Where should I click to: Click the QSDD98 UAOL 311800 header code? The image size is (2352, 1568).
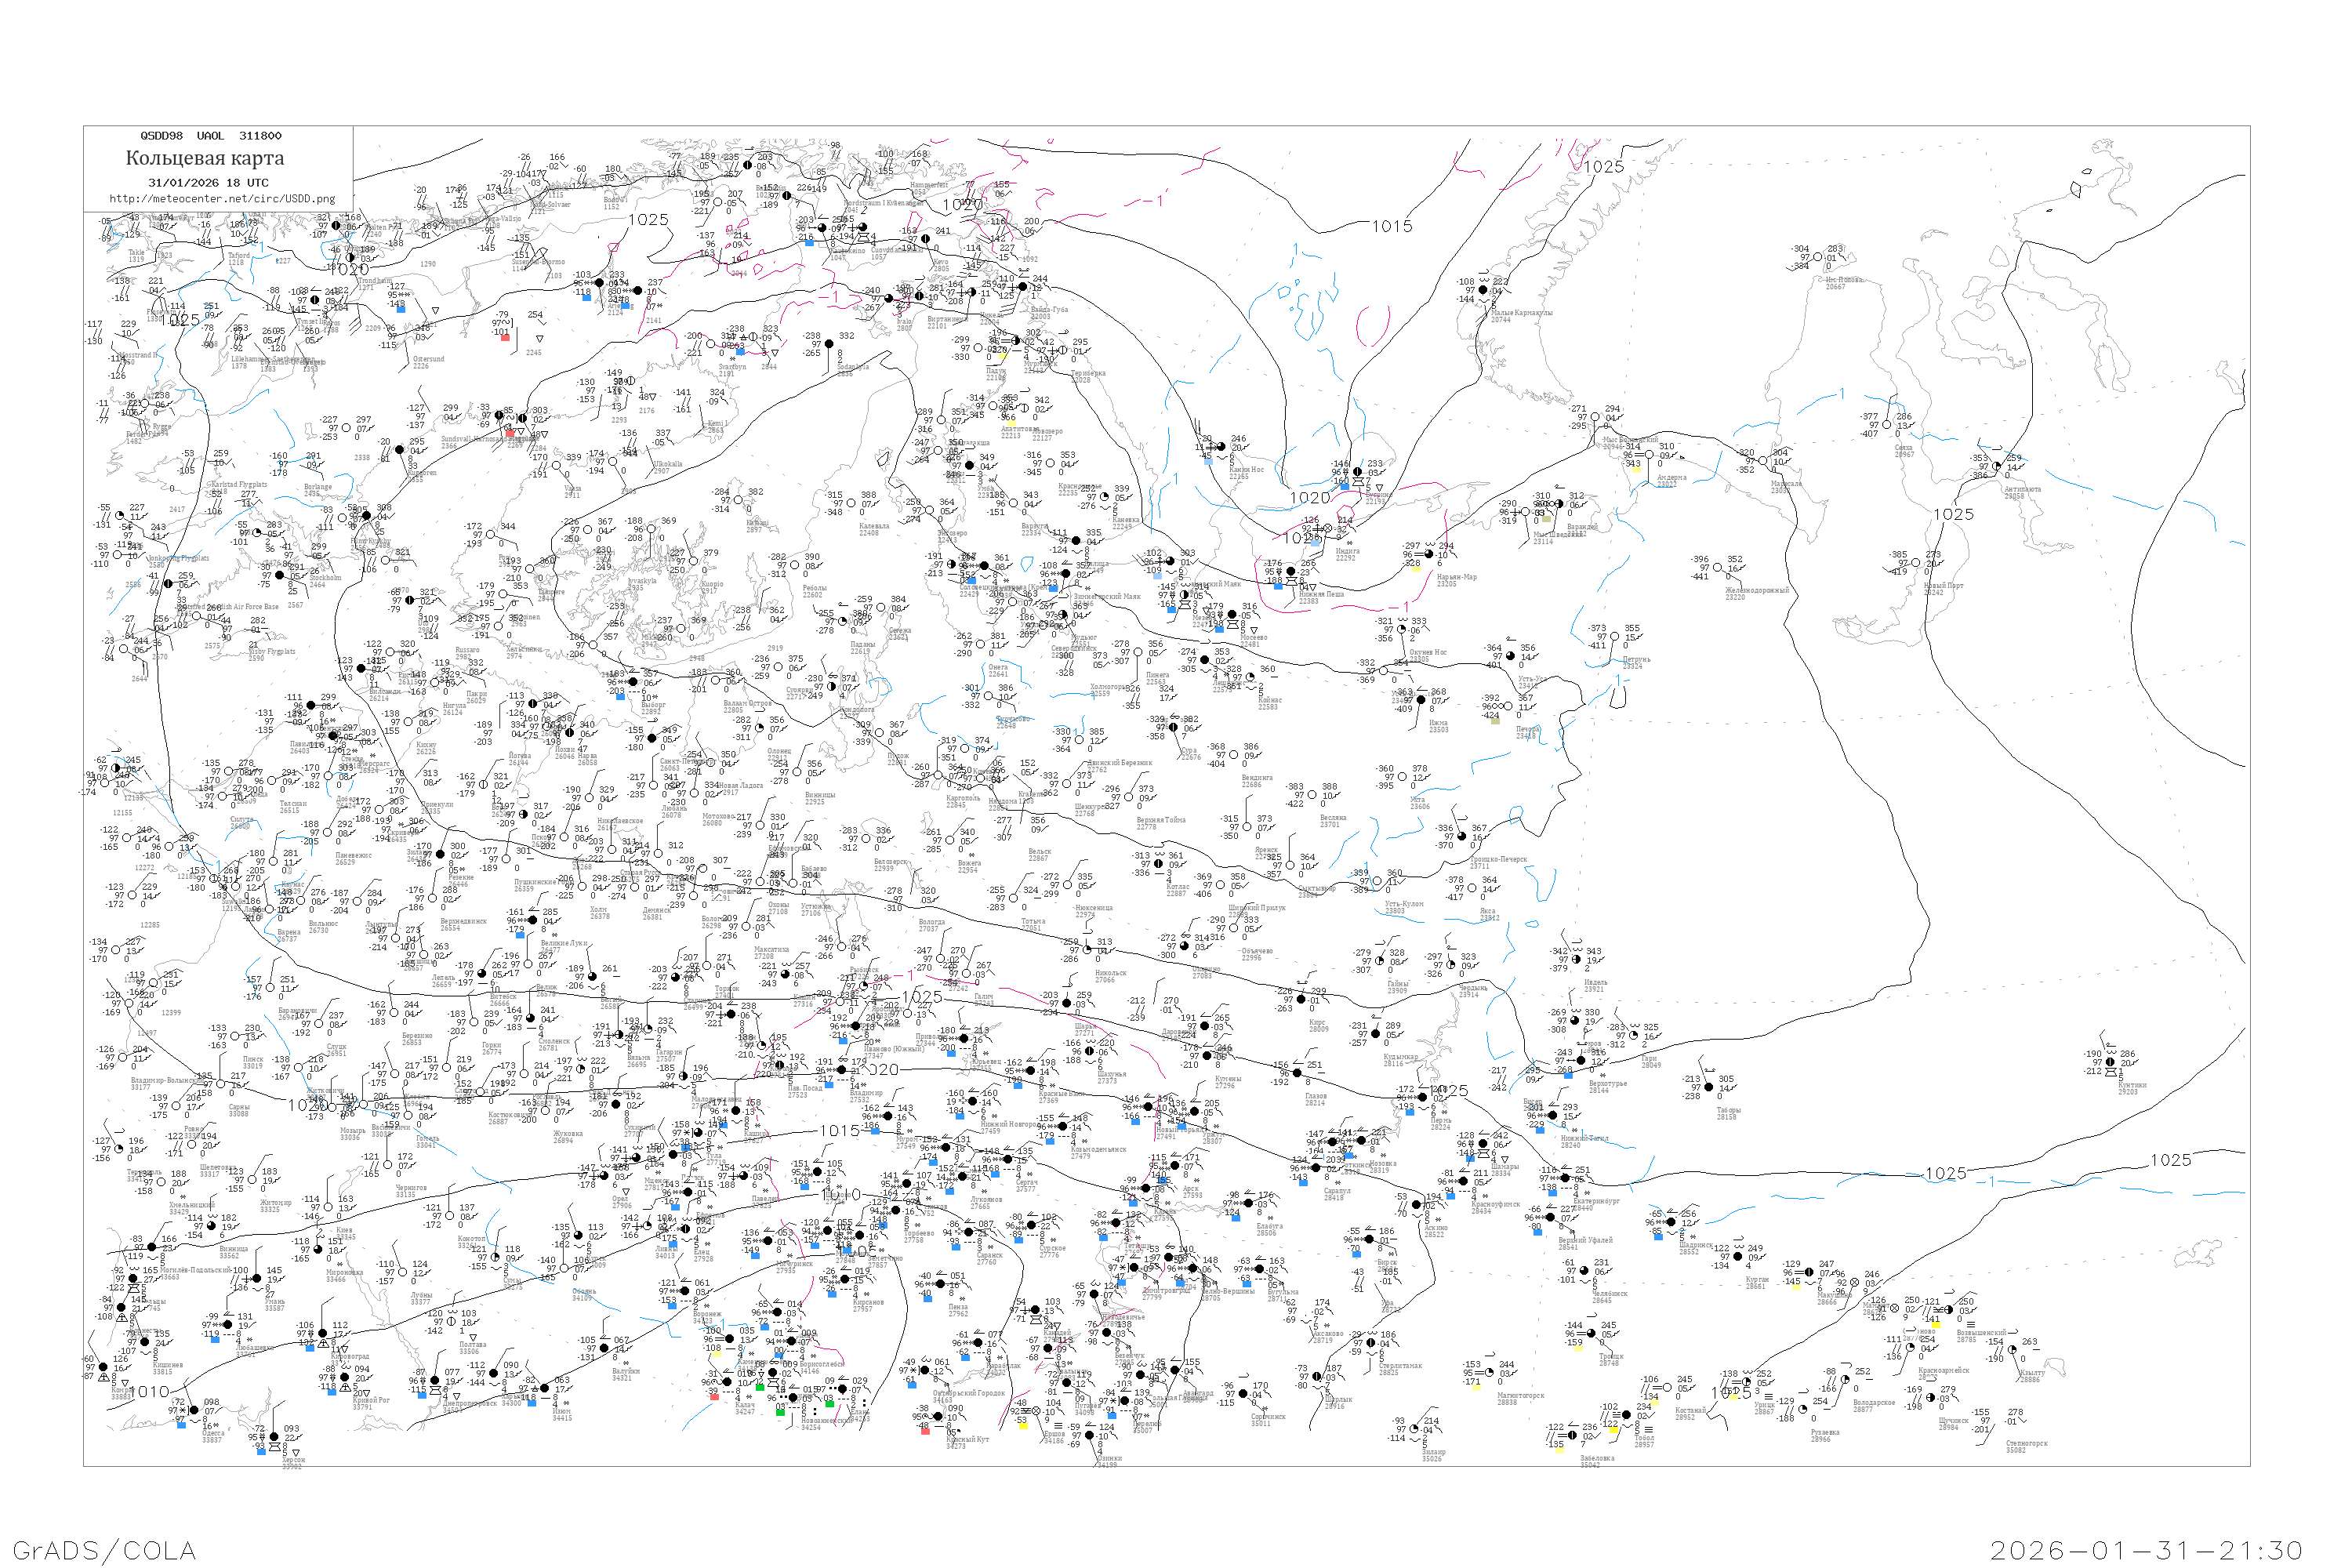click(x=210, y=136)
